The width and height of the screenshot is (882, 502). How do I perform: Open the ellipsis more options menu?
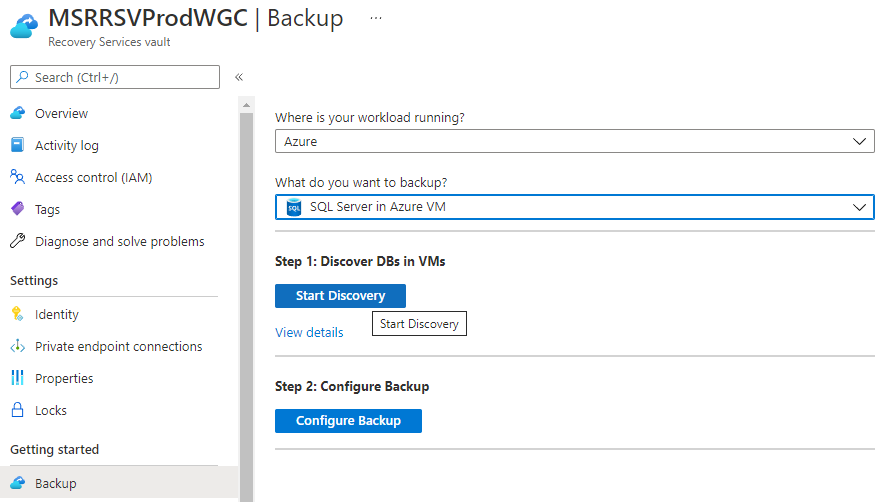(x=376, y=18)
